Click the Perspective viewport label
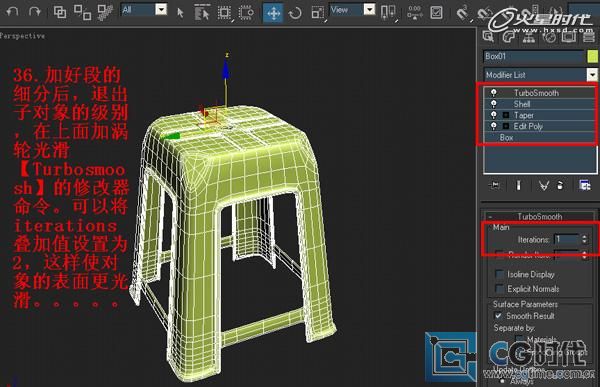 [x=22, y=36]
